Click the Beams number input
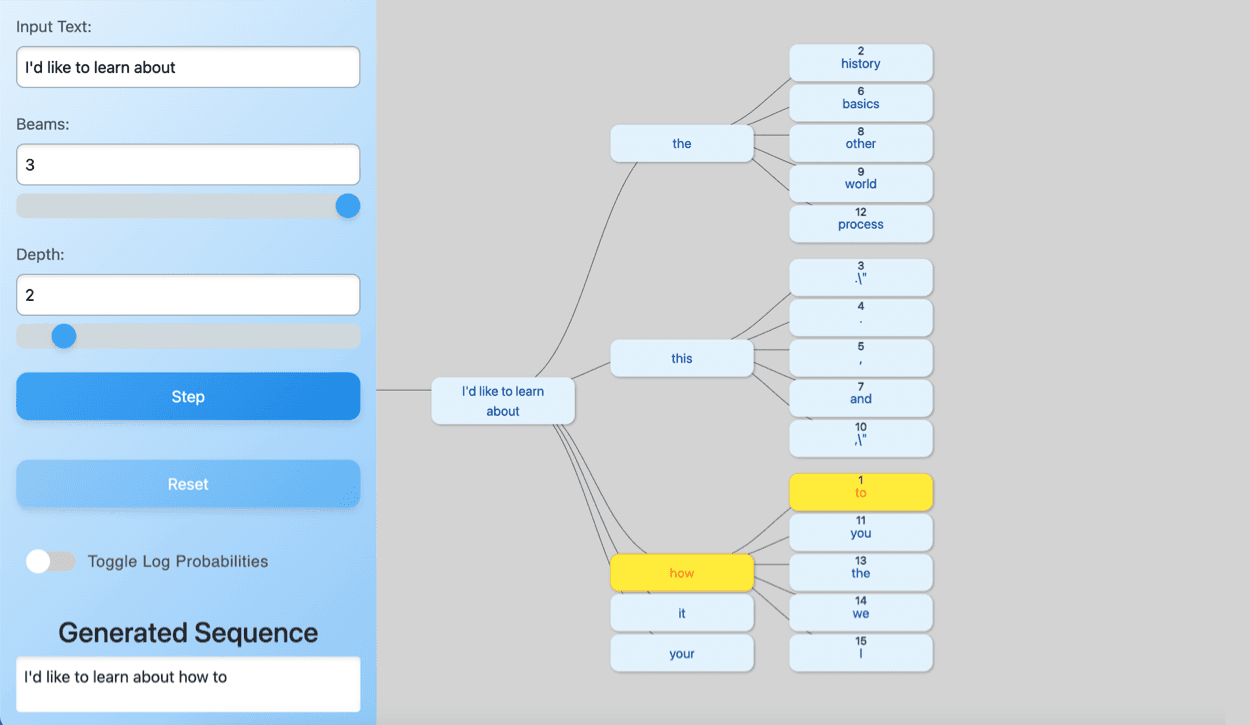The height and width of the screenshot is (725, 1250). pos(187,164)
